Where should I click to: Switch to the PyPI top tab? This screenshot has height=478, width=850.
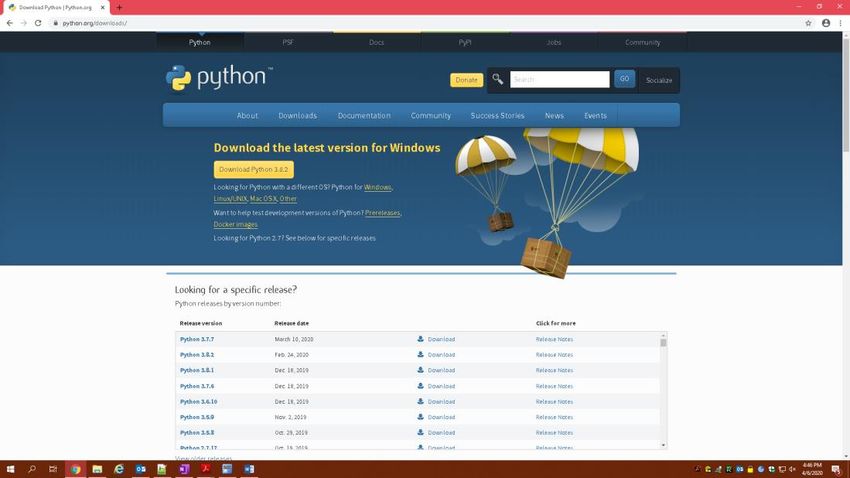pyautogui.click(x=465, y=42)
